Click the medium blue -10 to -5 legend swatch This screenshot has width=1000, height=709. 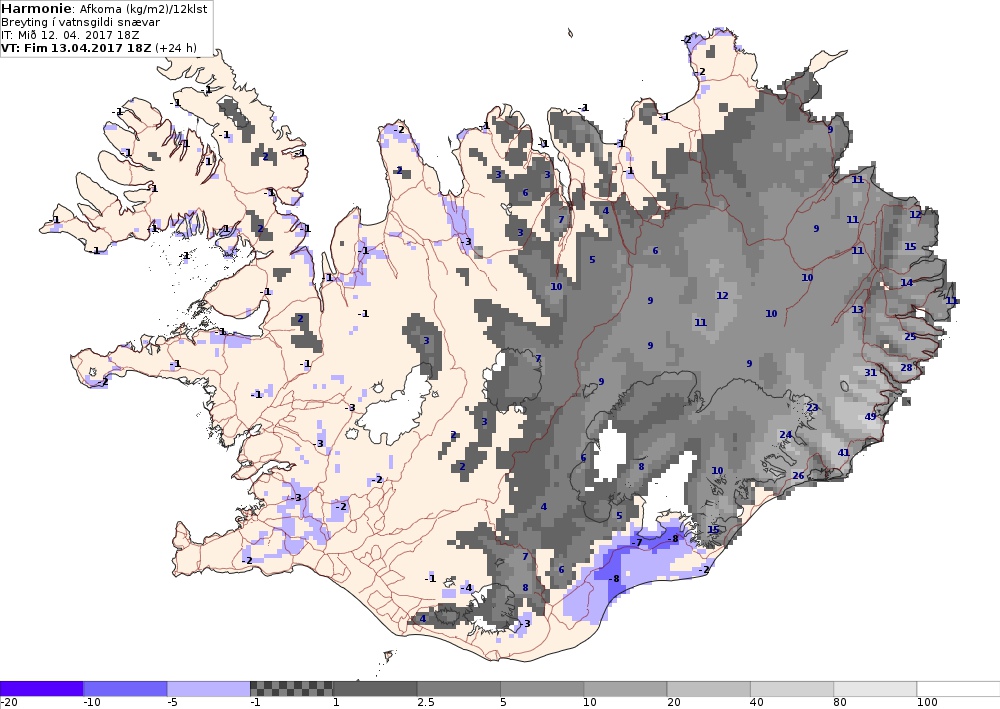pos(125,689)
